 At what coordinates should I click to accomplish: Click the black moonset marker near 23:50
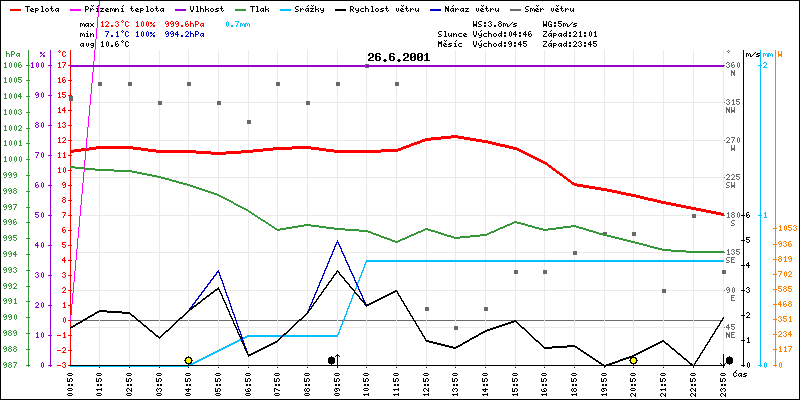[729, 360]
